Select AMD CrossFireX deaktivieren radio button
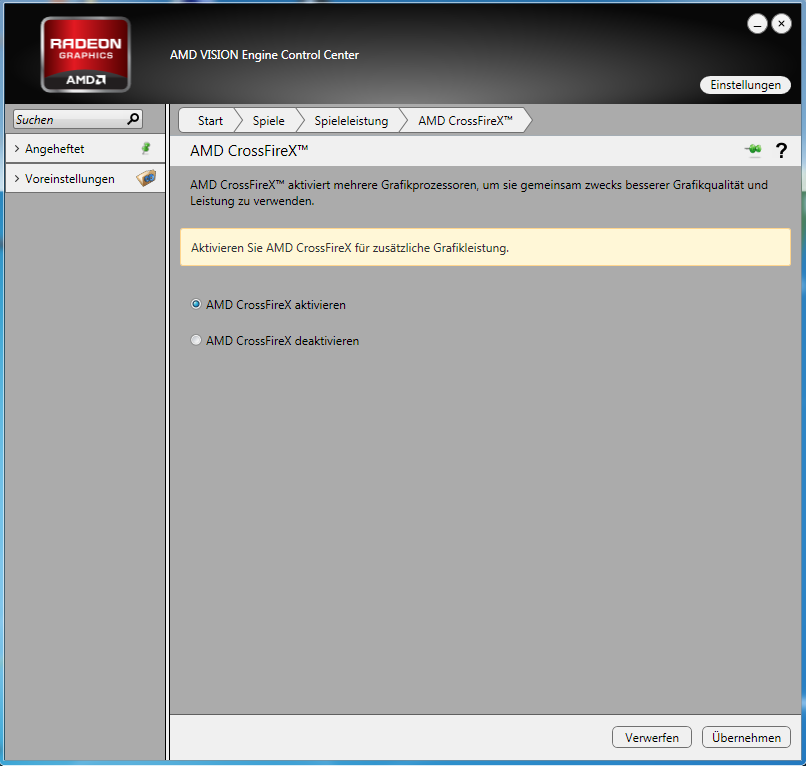Viewport: 806px width, 766px height. (196, 340)
